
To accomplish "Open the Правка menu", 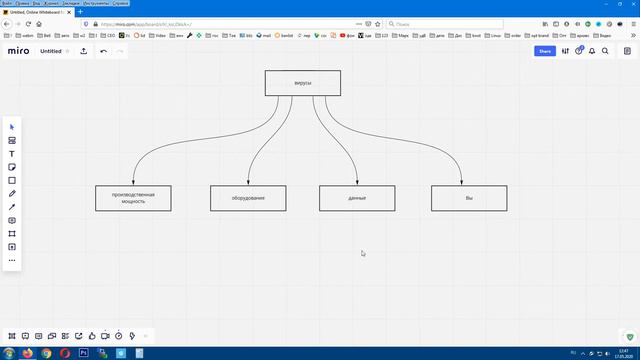I will pos(22,3).
